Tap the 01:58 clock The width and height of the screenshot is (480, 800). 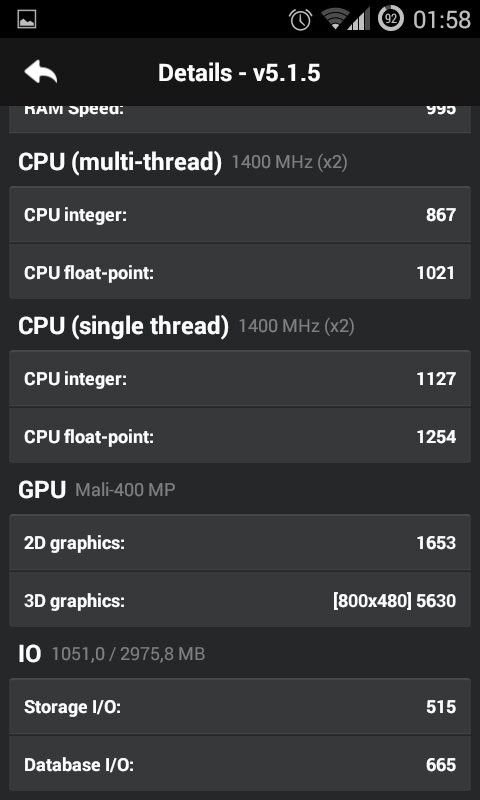pyautogui.click(x=442, y=19)
